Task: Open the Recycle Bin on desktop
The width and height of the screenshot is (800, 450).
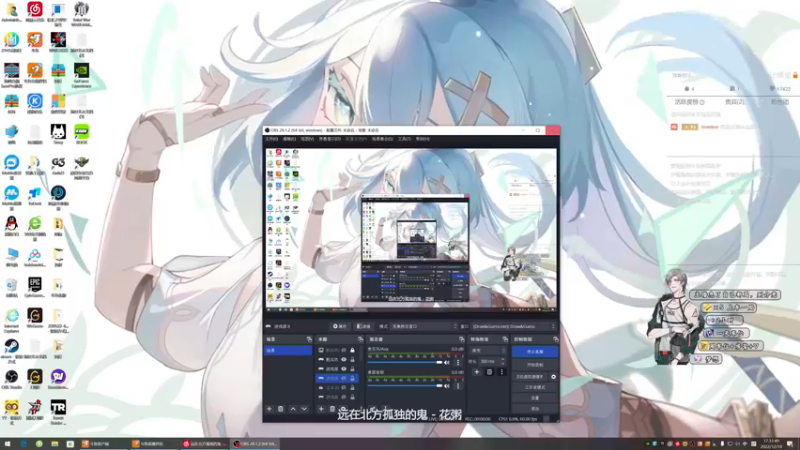Action: [x=11, y=285]
